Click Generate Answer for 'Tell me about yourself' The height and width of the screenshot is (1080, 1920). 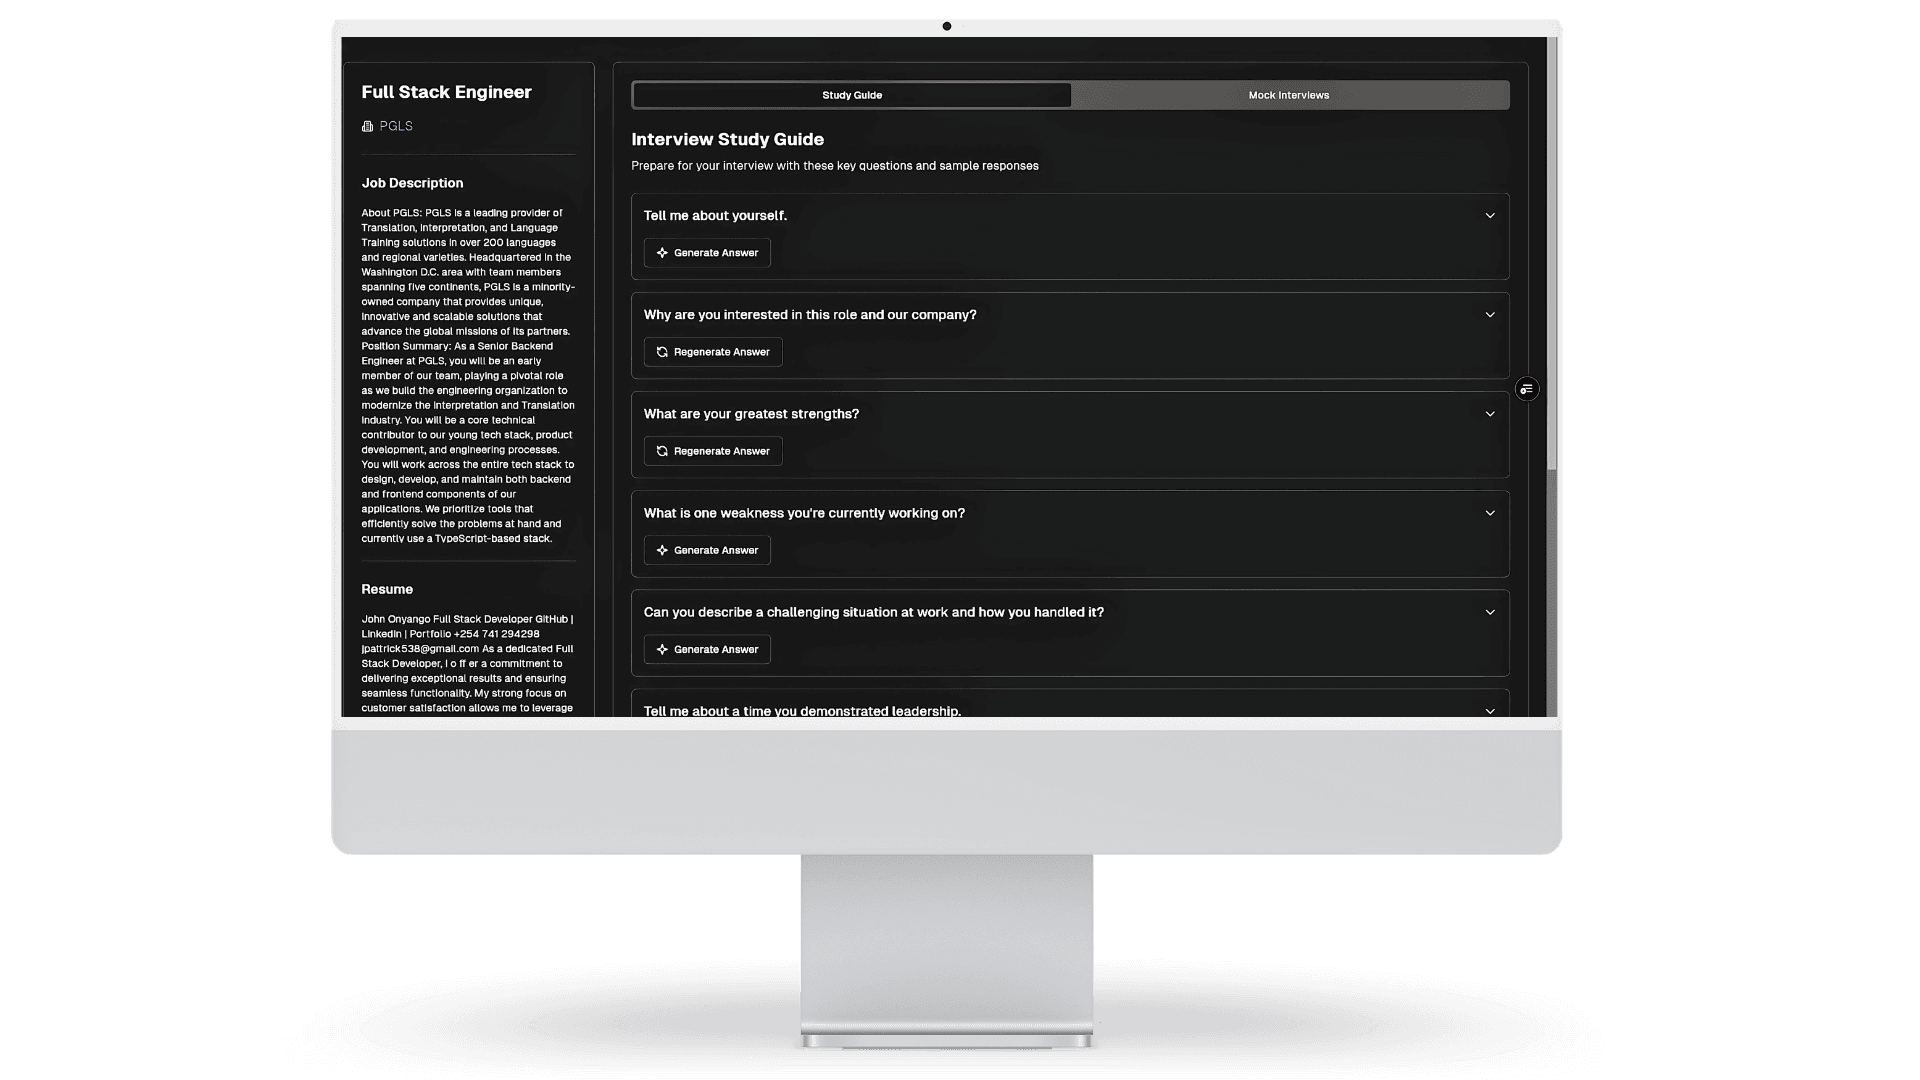coord(707,253)
